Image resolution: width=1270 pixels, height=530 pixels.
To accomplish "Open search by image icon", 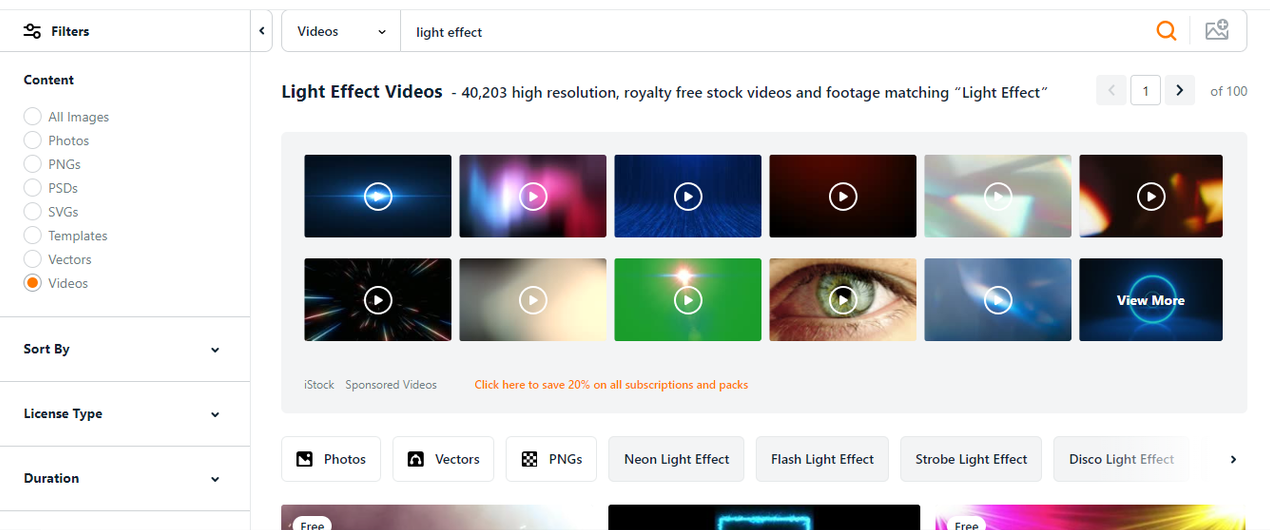I will [1217, 30].
